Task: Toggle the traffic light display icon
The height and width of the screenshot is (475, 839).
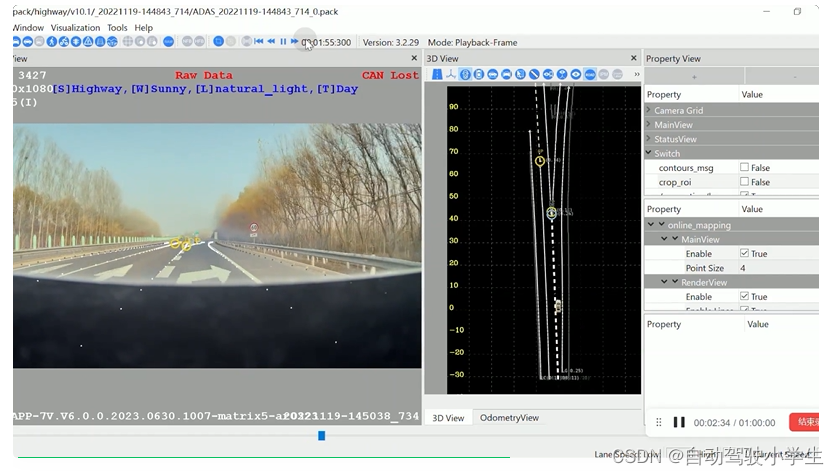Action: click(x=76, y=42)
